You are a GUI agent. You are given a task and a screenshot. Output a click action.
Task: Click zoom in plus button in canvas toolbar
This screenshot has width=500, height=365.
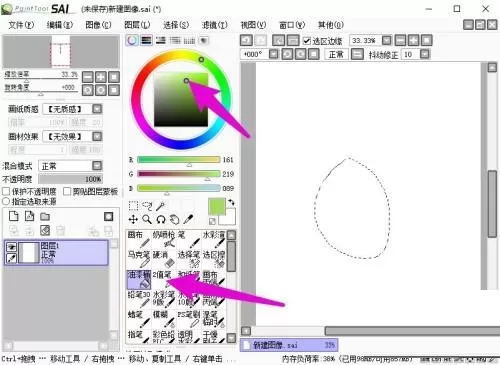tap(413, 40)
